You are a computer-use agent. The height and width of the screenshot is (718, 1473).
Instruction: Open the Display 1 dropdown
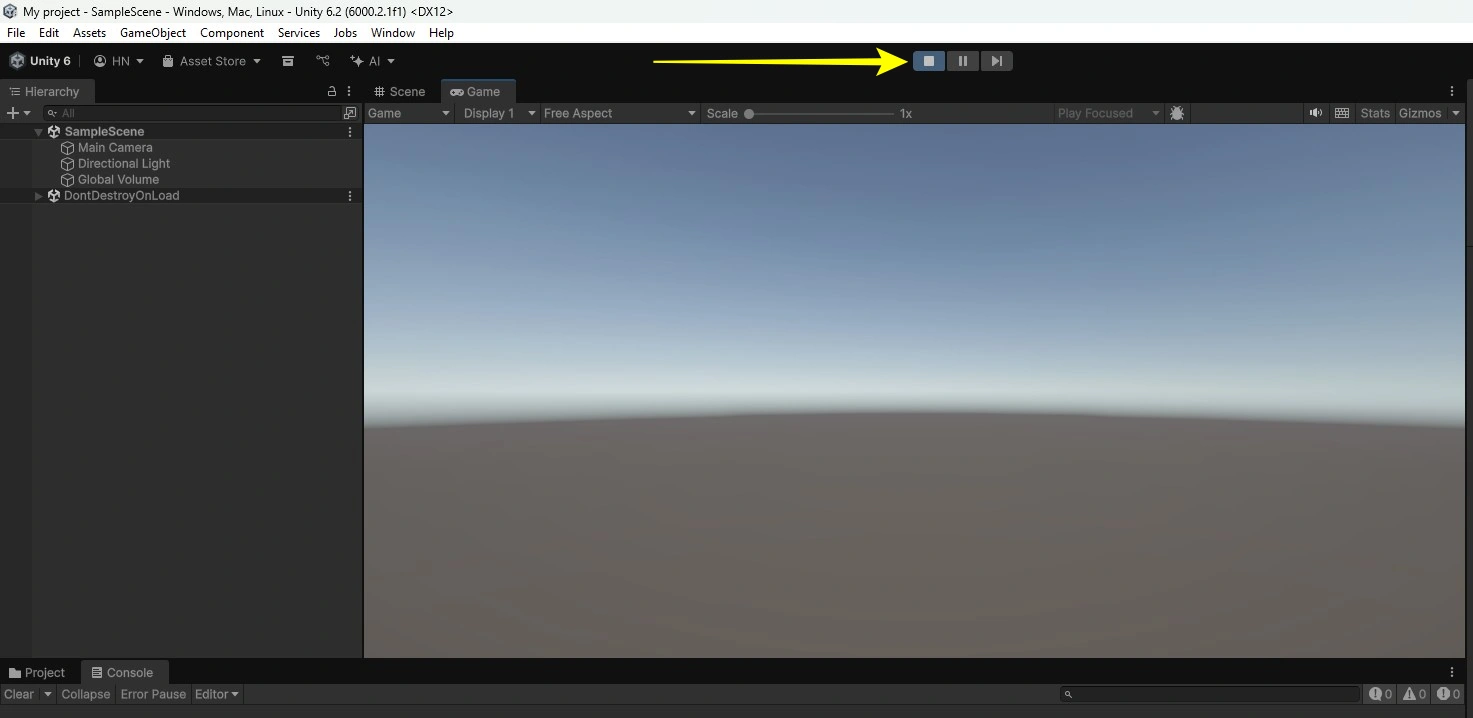(499, 113)
